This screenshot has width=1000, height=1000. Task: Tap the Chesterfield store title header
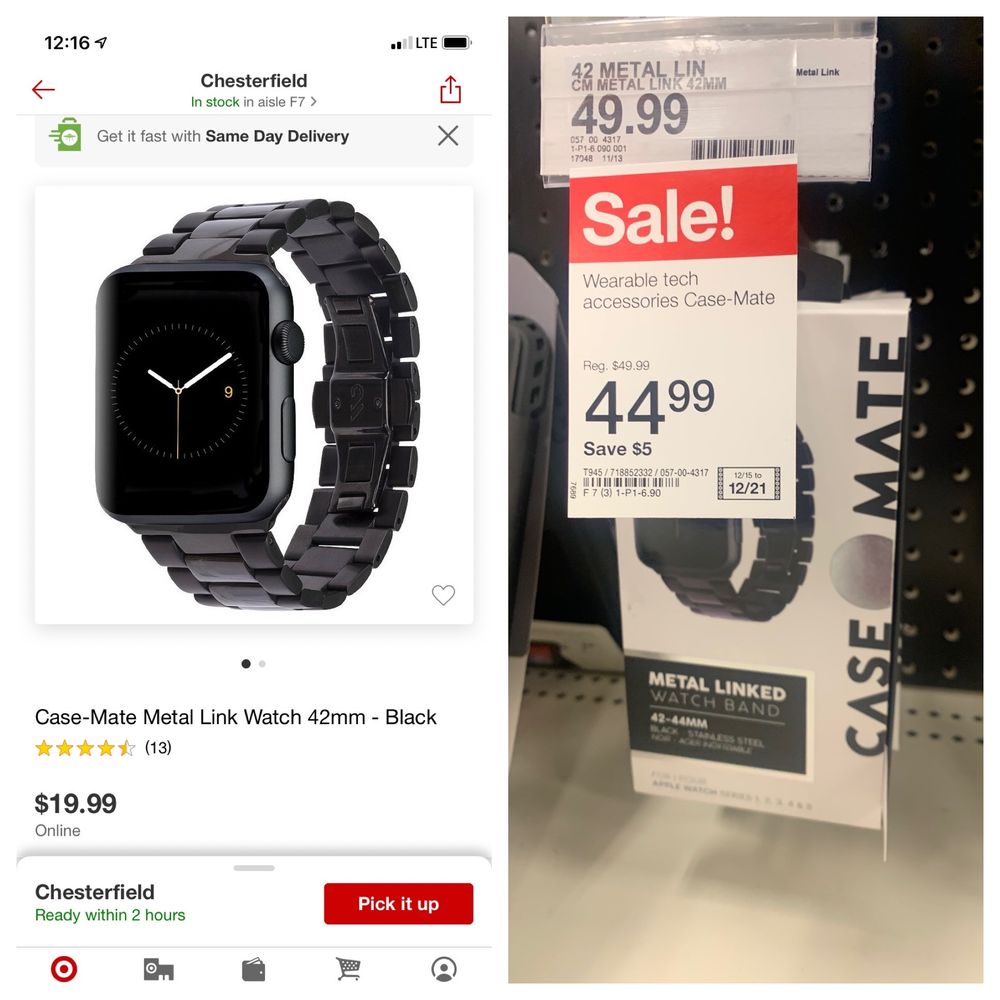[x=254, y=81]
